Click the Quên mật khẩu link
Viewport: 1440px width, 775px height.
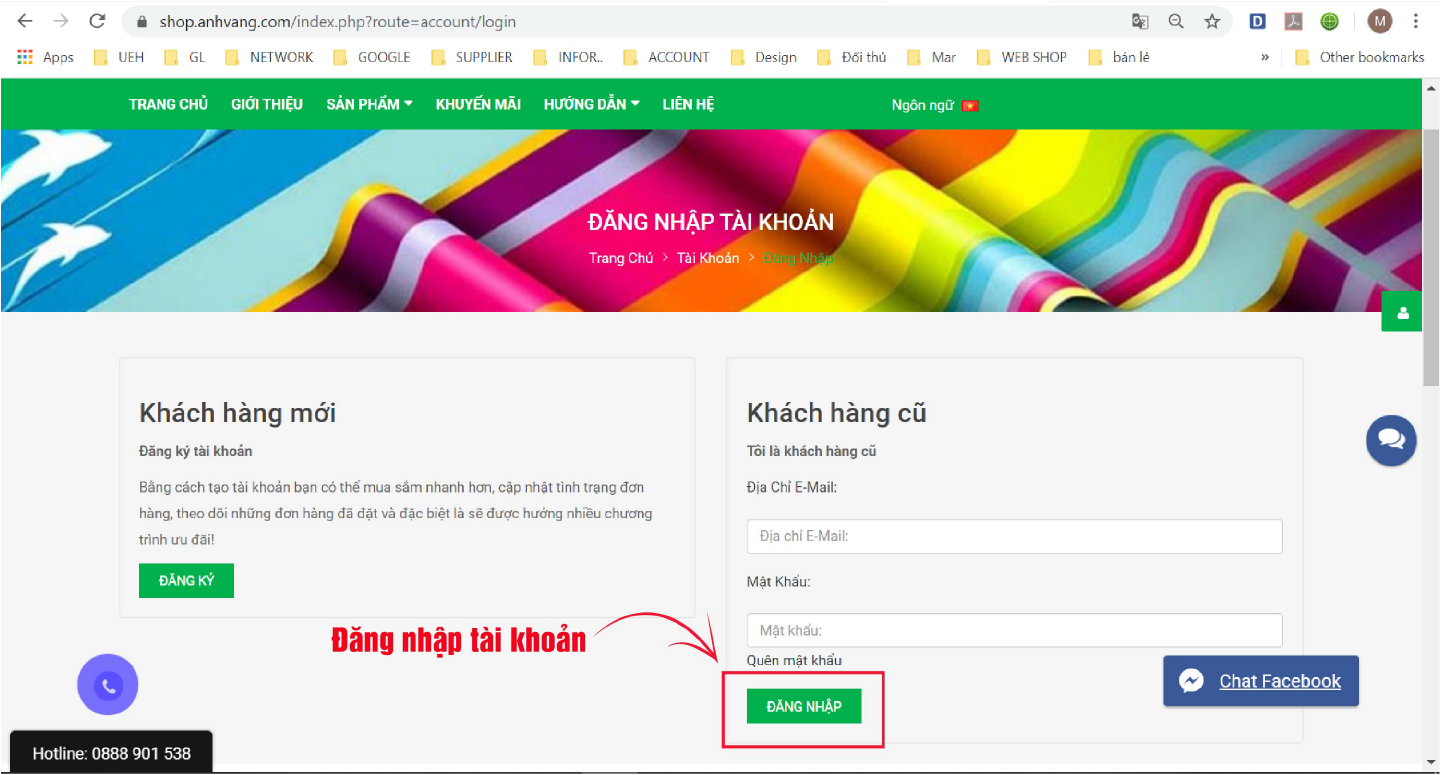794,660
